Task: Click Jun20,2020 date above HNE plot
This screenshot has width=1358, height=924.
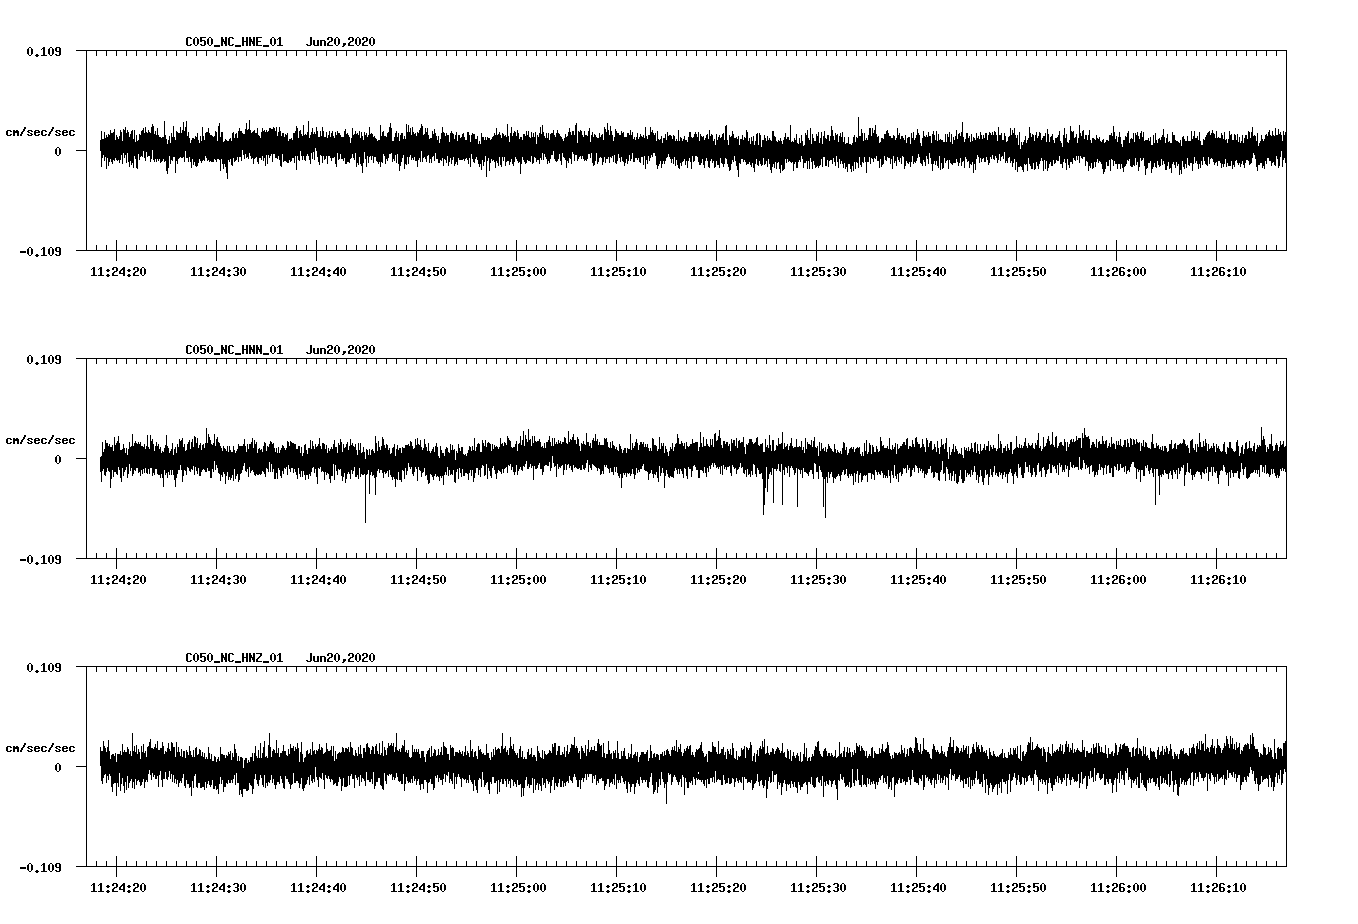Action: click(341, 42)
